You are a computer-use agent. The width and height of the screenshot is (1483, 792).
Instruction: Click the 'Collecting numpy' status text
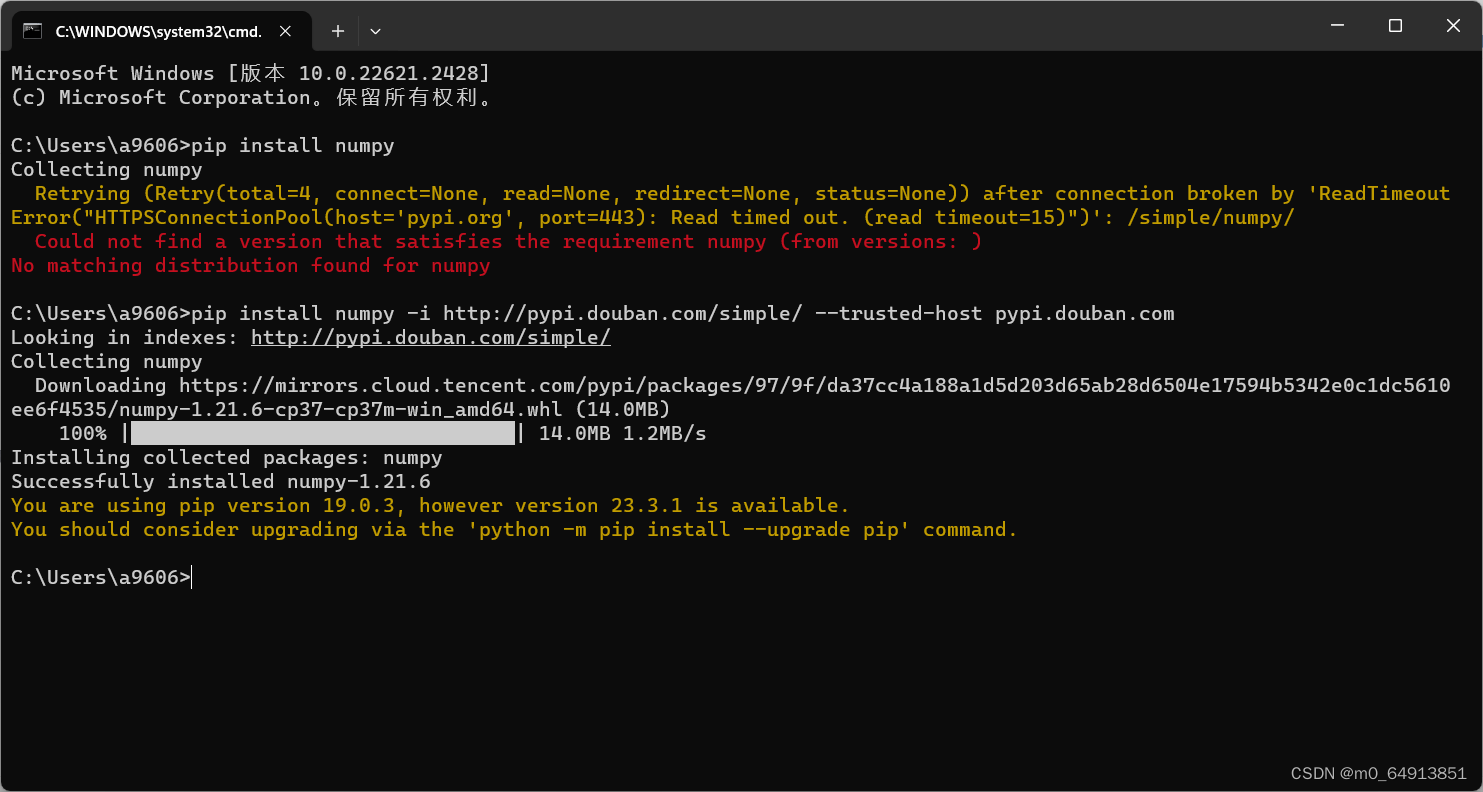[105, 169]
